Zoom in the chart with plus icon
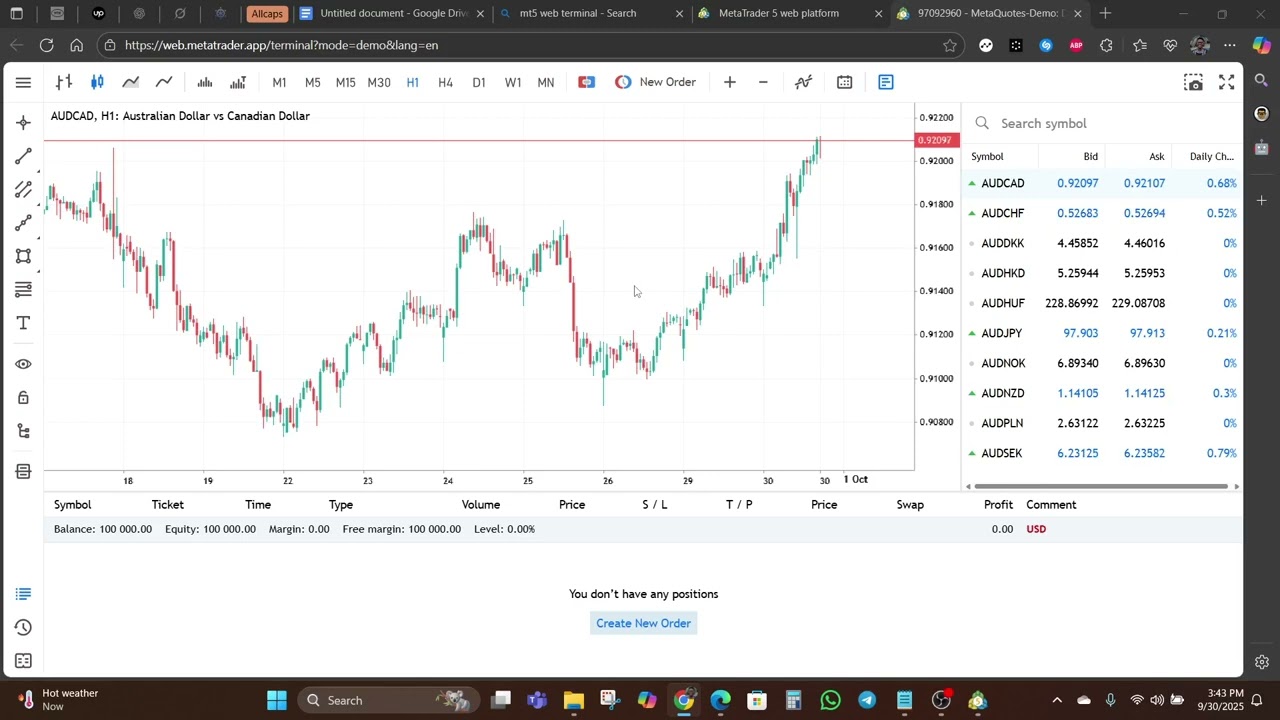Screen dimensions: 1280x720 tap(730, 82)
